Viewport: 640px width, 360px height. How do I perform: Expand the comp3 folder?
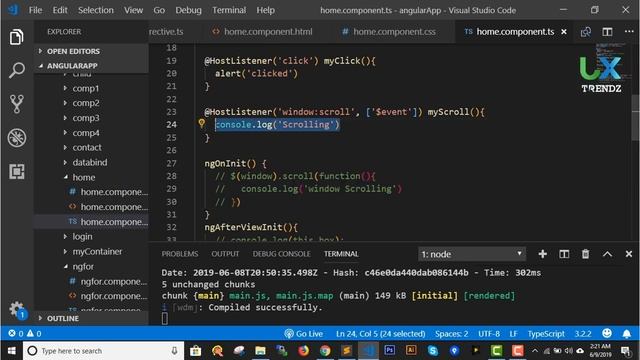[x=86, y=118]
